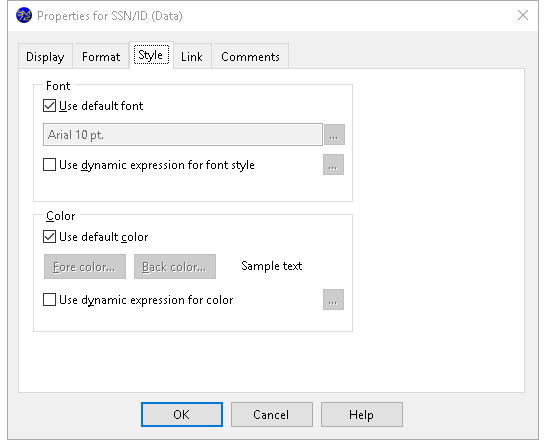Image resolution: width=546 pixels, height=447 pixels.
Task: Enable dynamic expression for color
Action: click(x=49, y=299)
